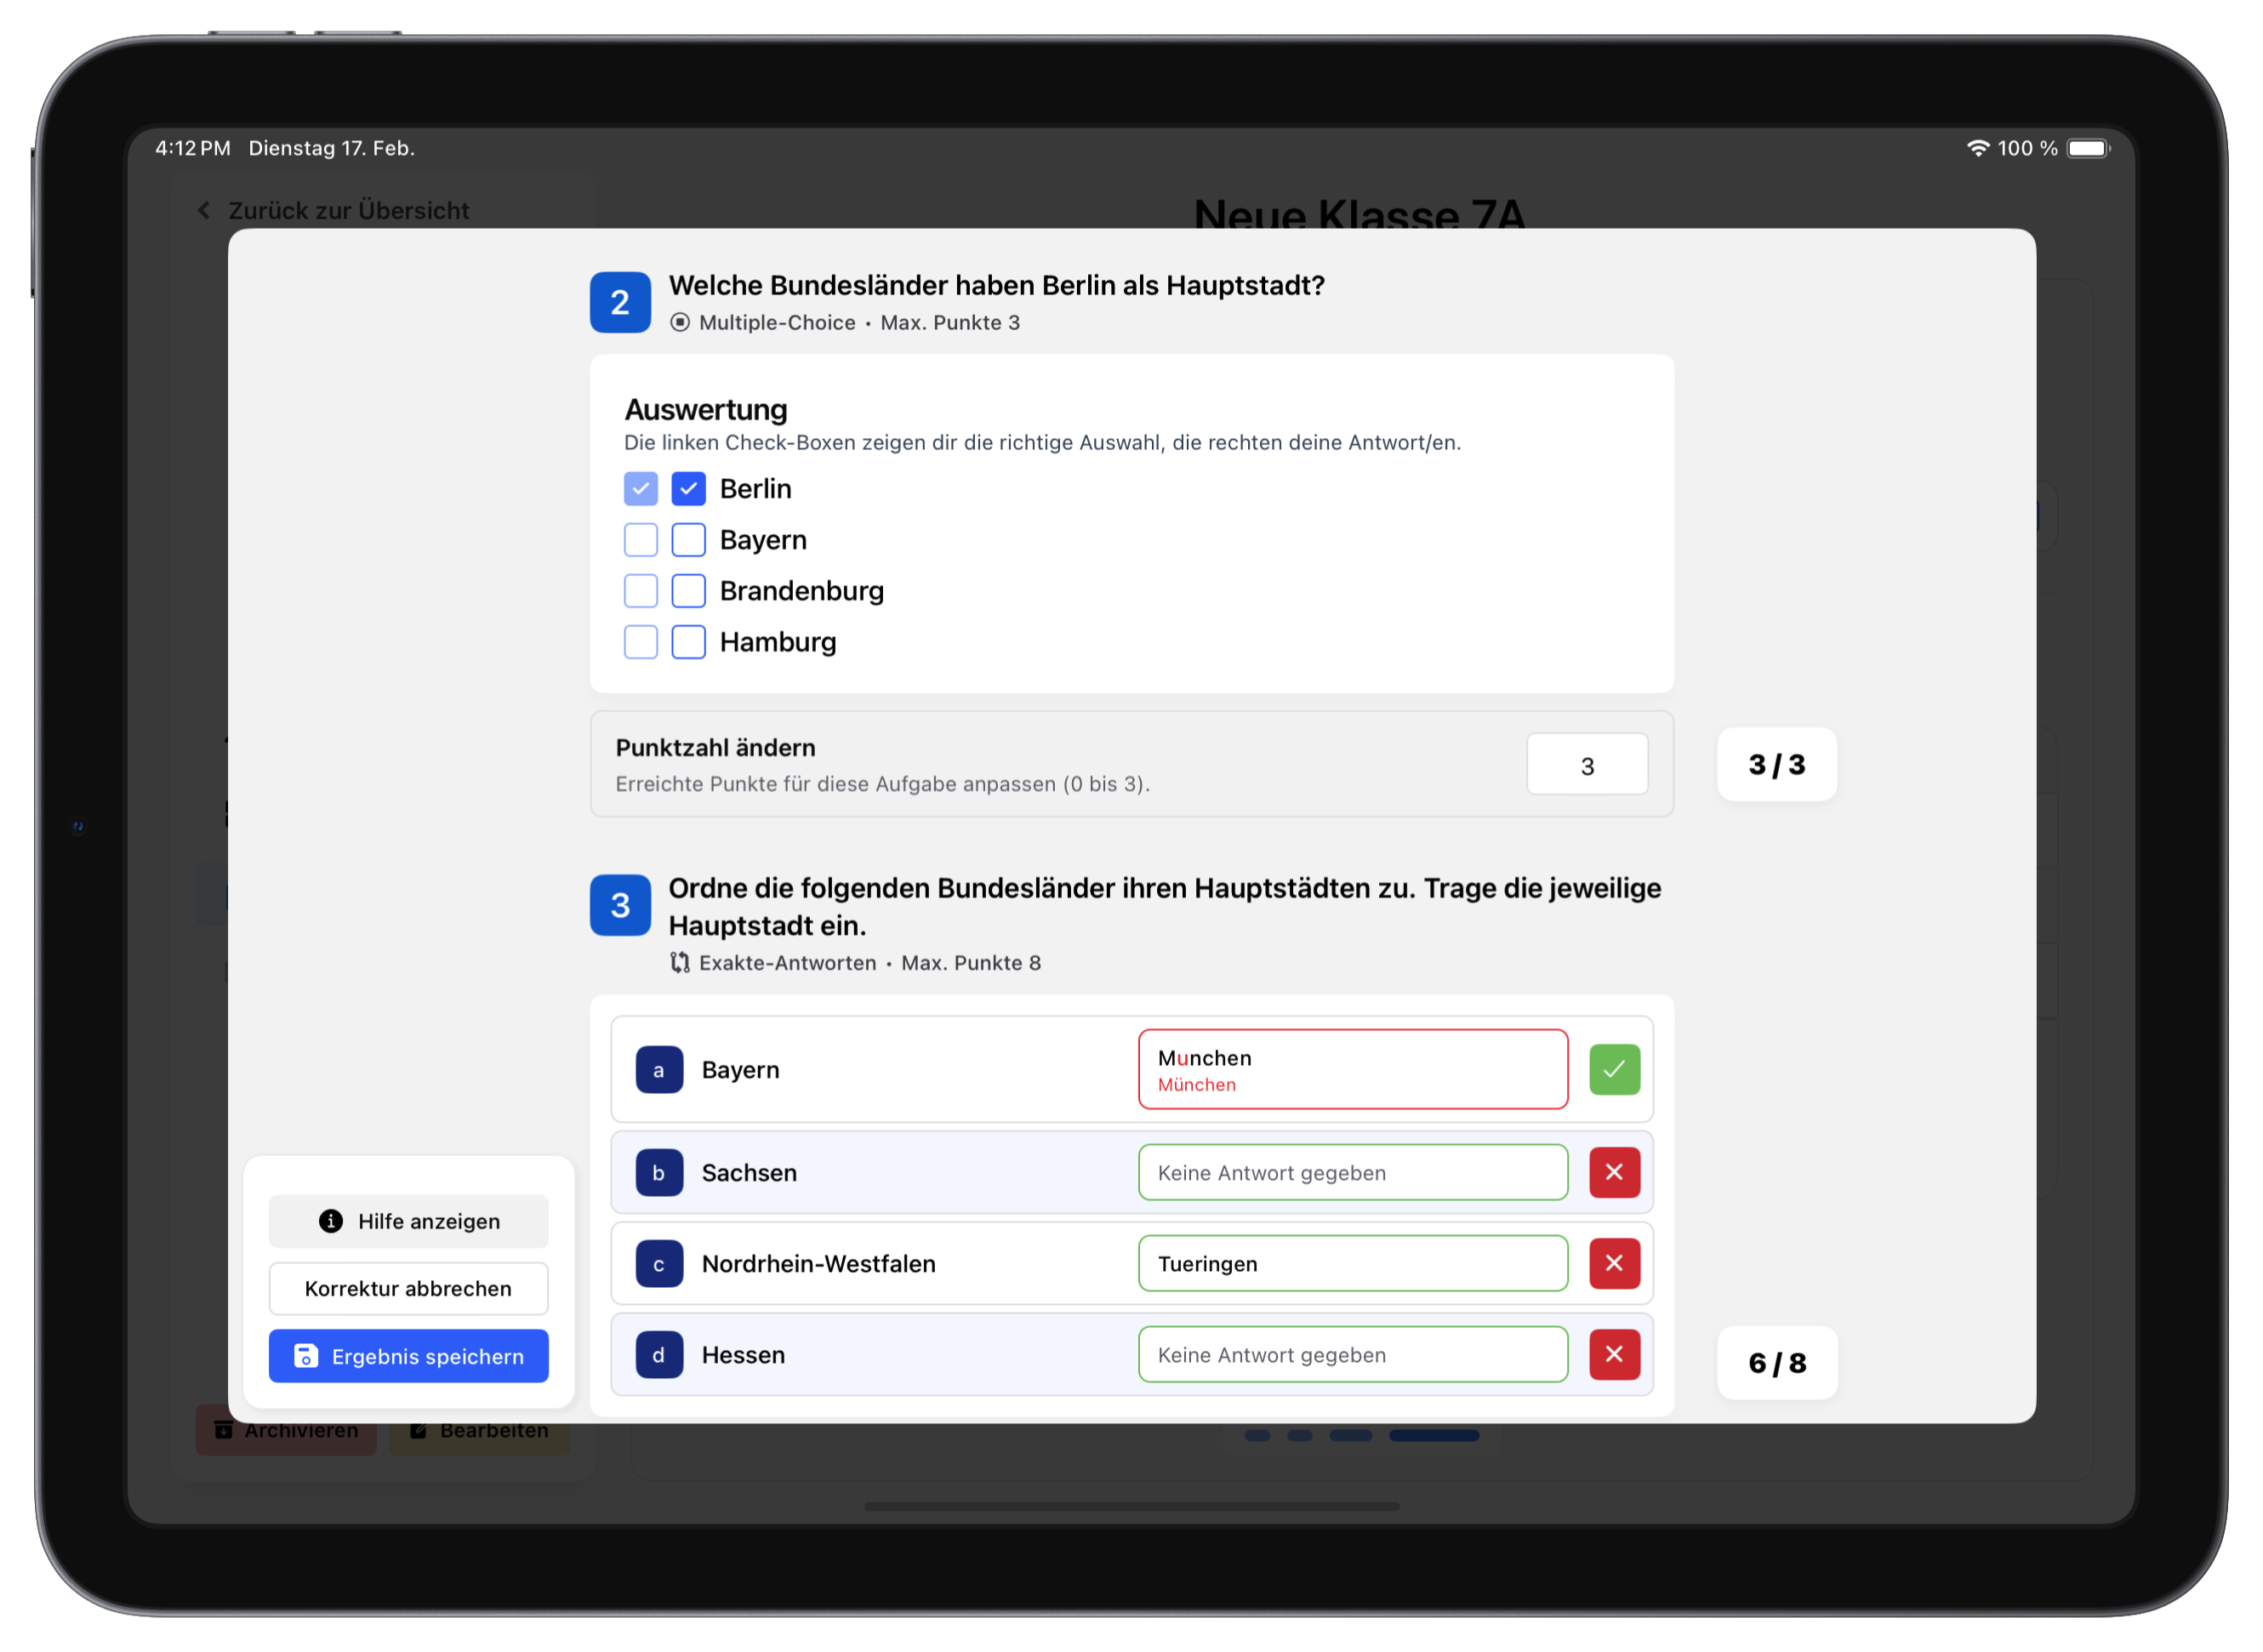Click the Munchen answer field for Bayern
The height and width of the screenshot is (1652, 2263).
(x=1352, y=1069)
